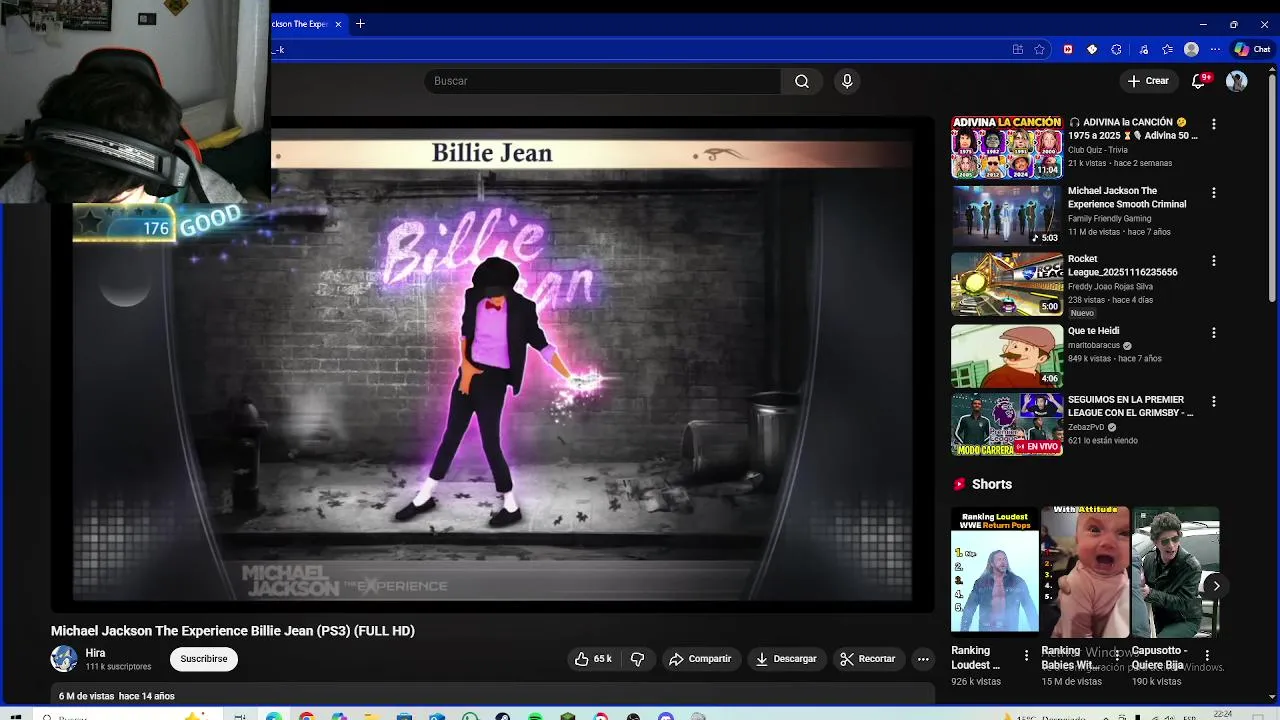Image resolution: width=1280 pixels, height=720 pixels.
Task: Click the video title Michael Jackson The Experience Billie Jean
Action: coord(233,631)
